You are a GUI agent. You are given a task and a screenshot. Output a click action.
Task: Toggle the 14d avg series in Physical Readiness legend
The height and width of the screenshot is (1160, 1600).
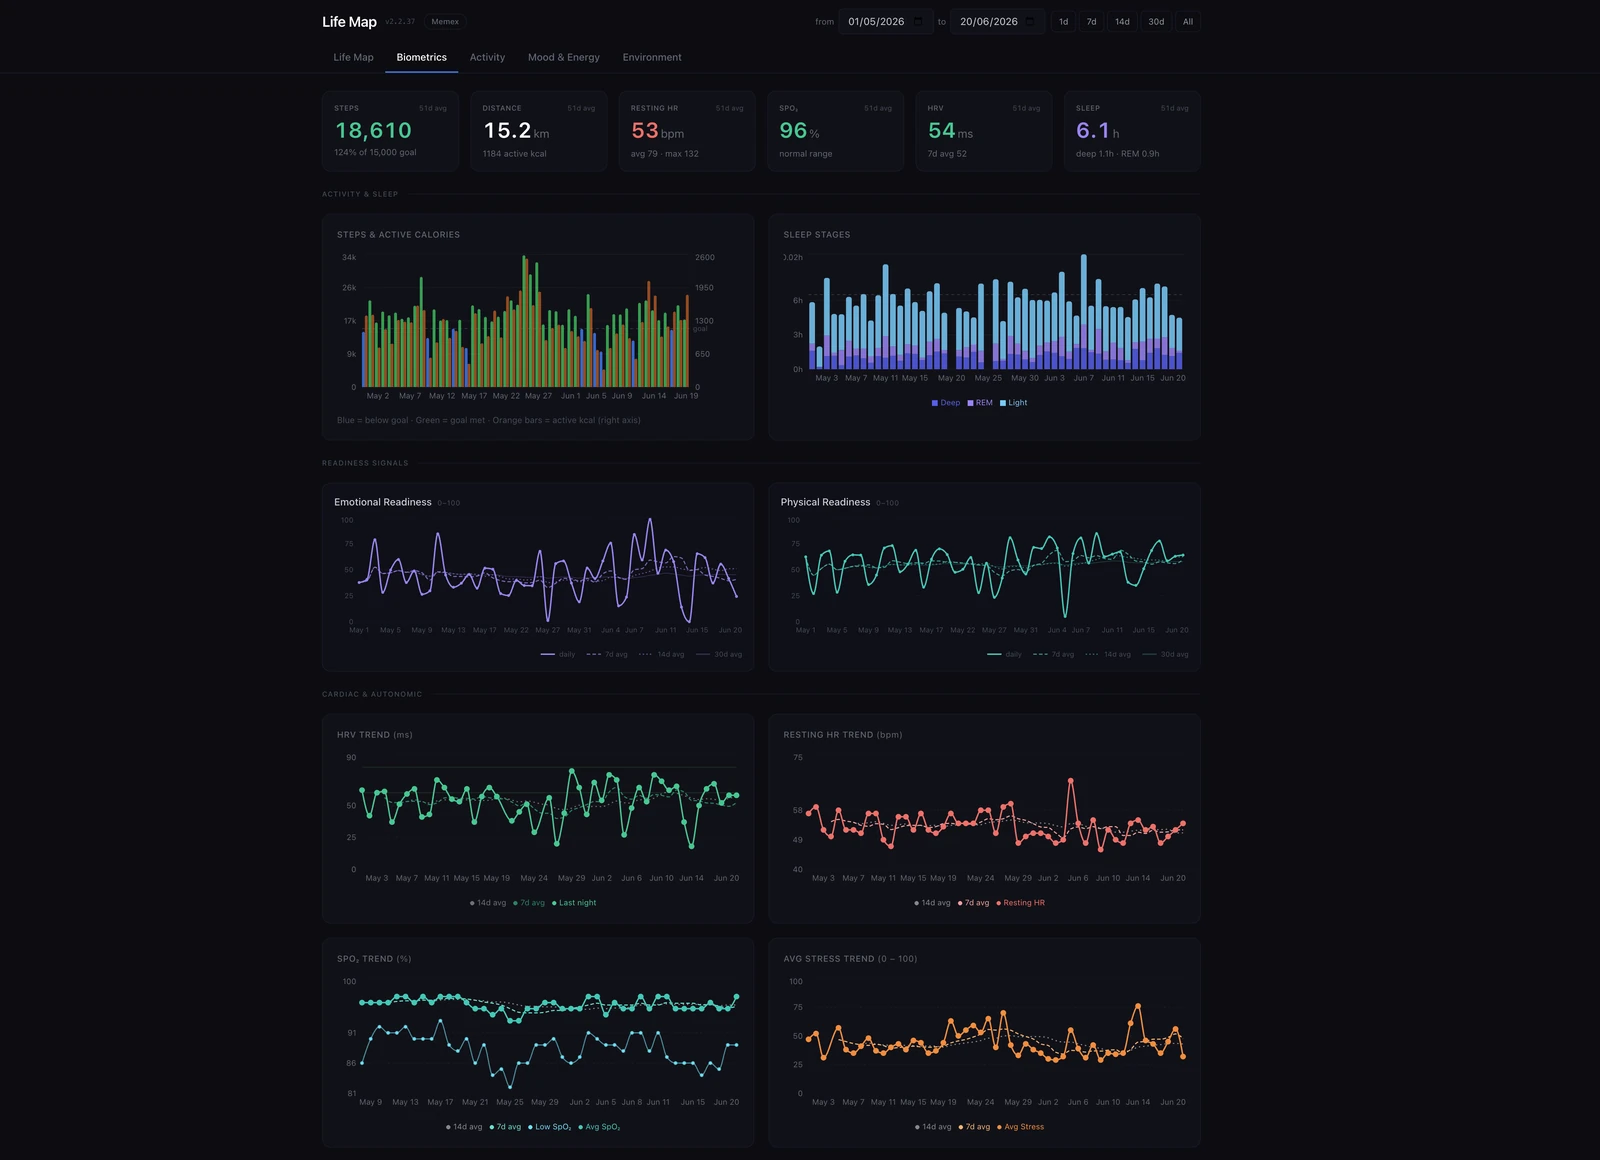pyautogui.click(x=1107, y=654)
